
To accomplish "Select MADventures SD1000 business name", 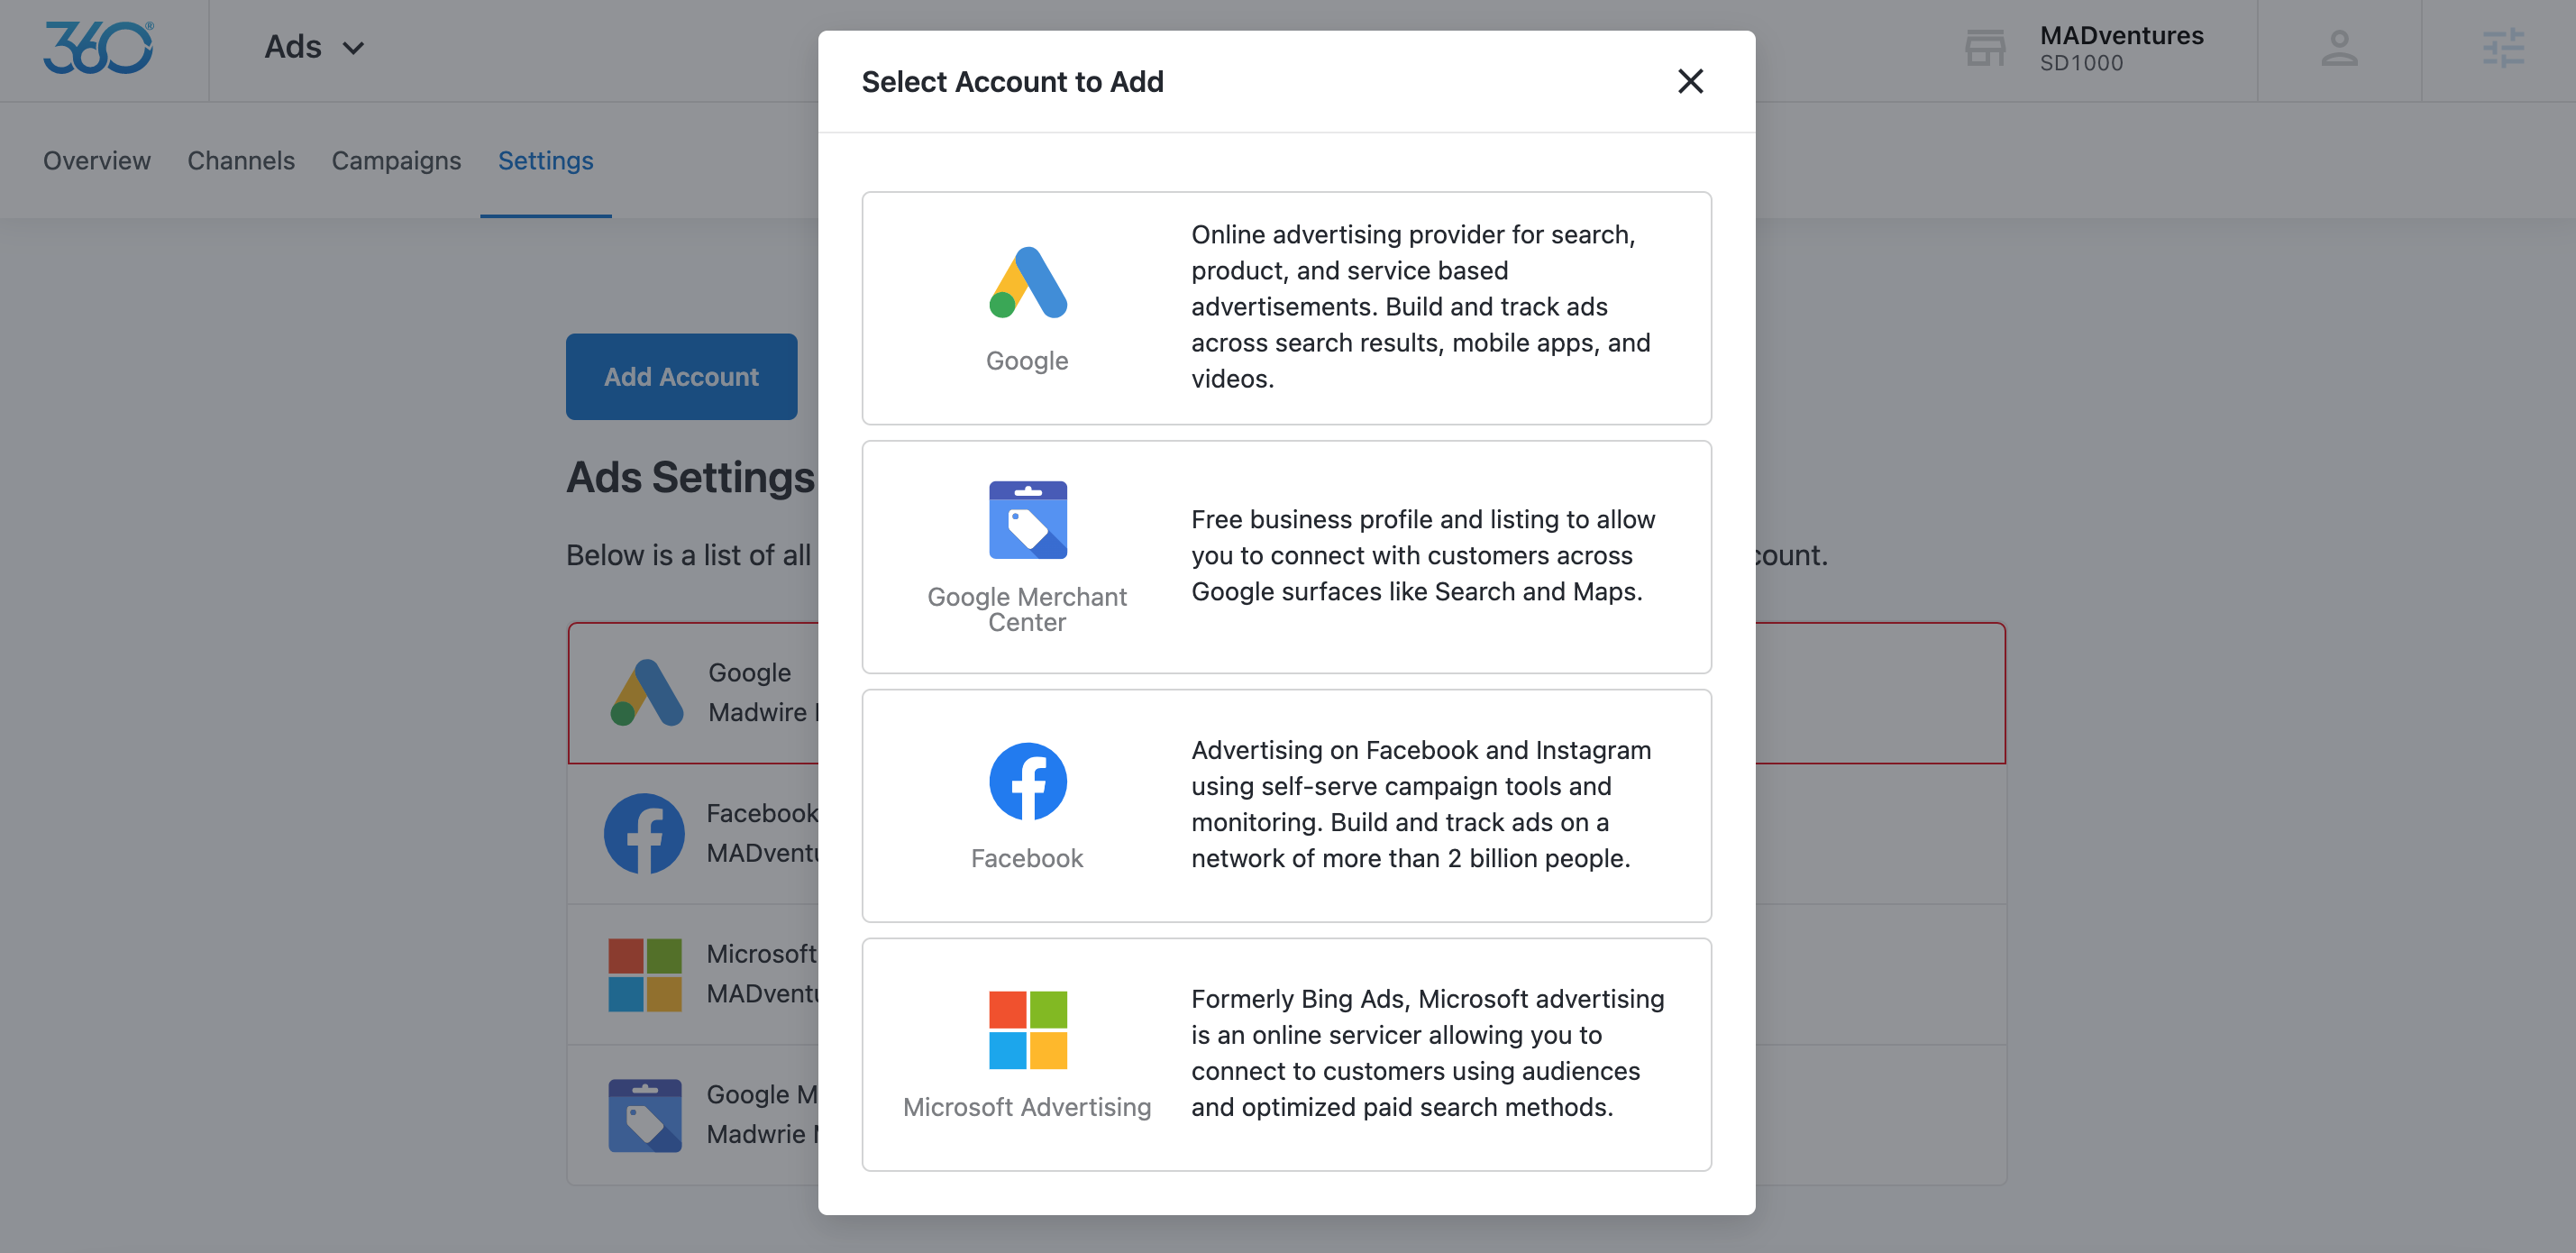I will pos(2120,48).
